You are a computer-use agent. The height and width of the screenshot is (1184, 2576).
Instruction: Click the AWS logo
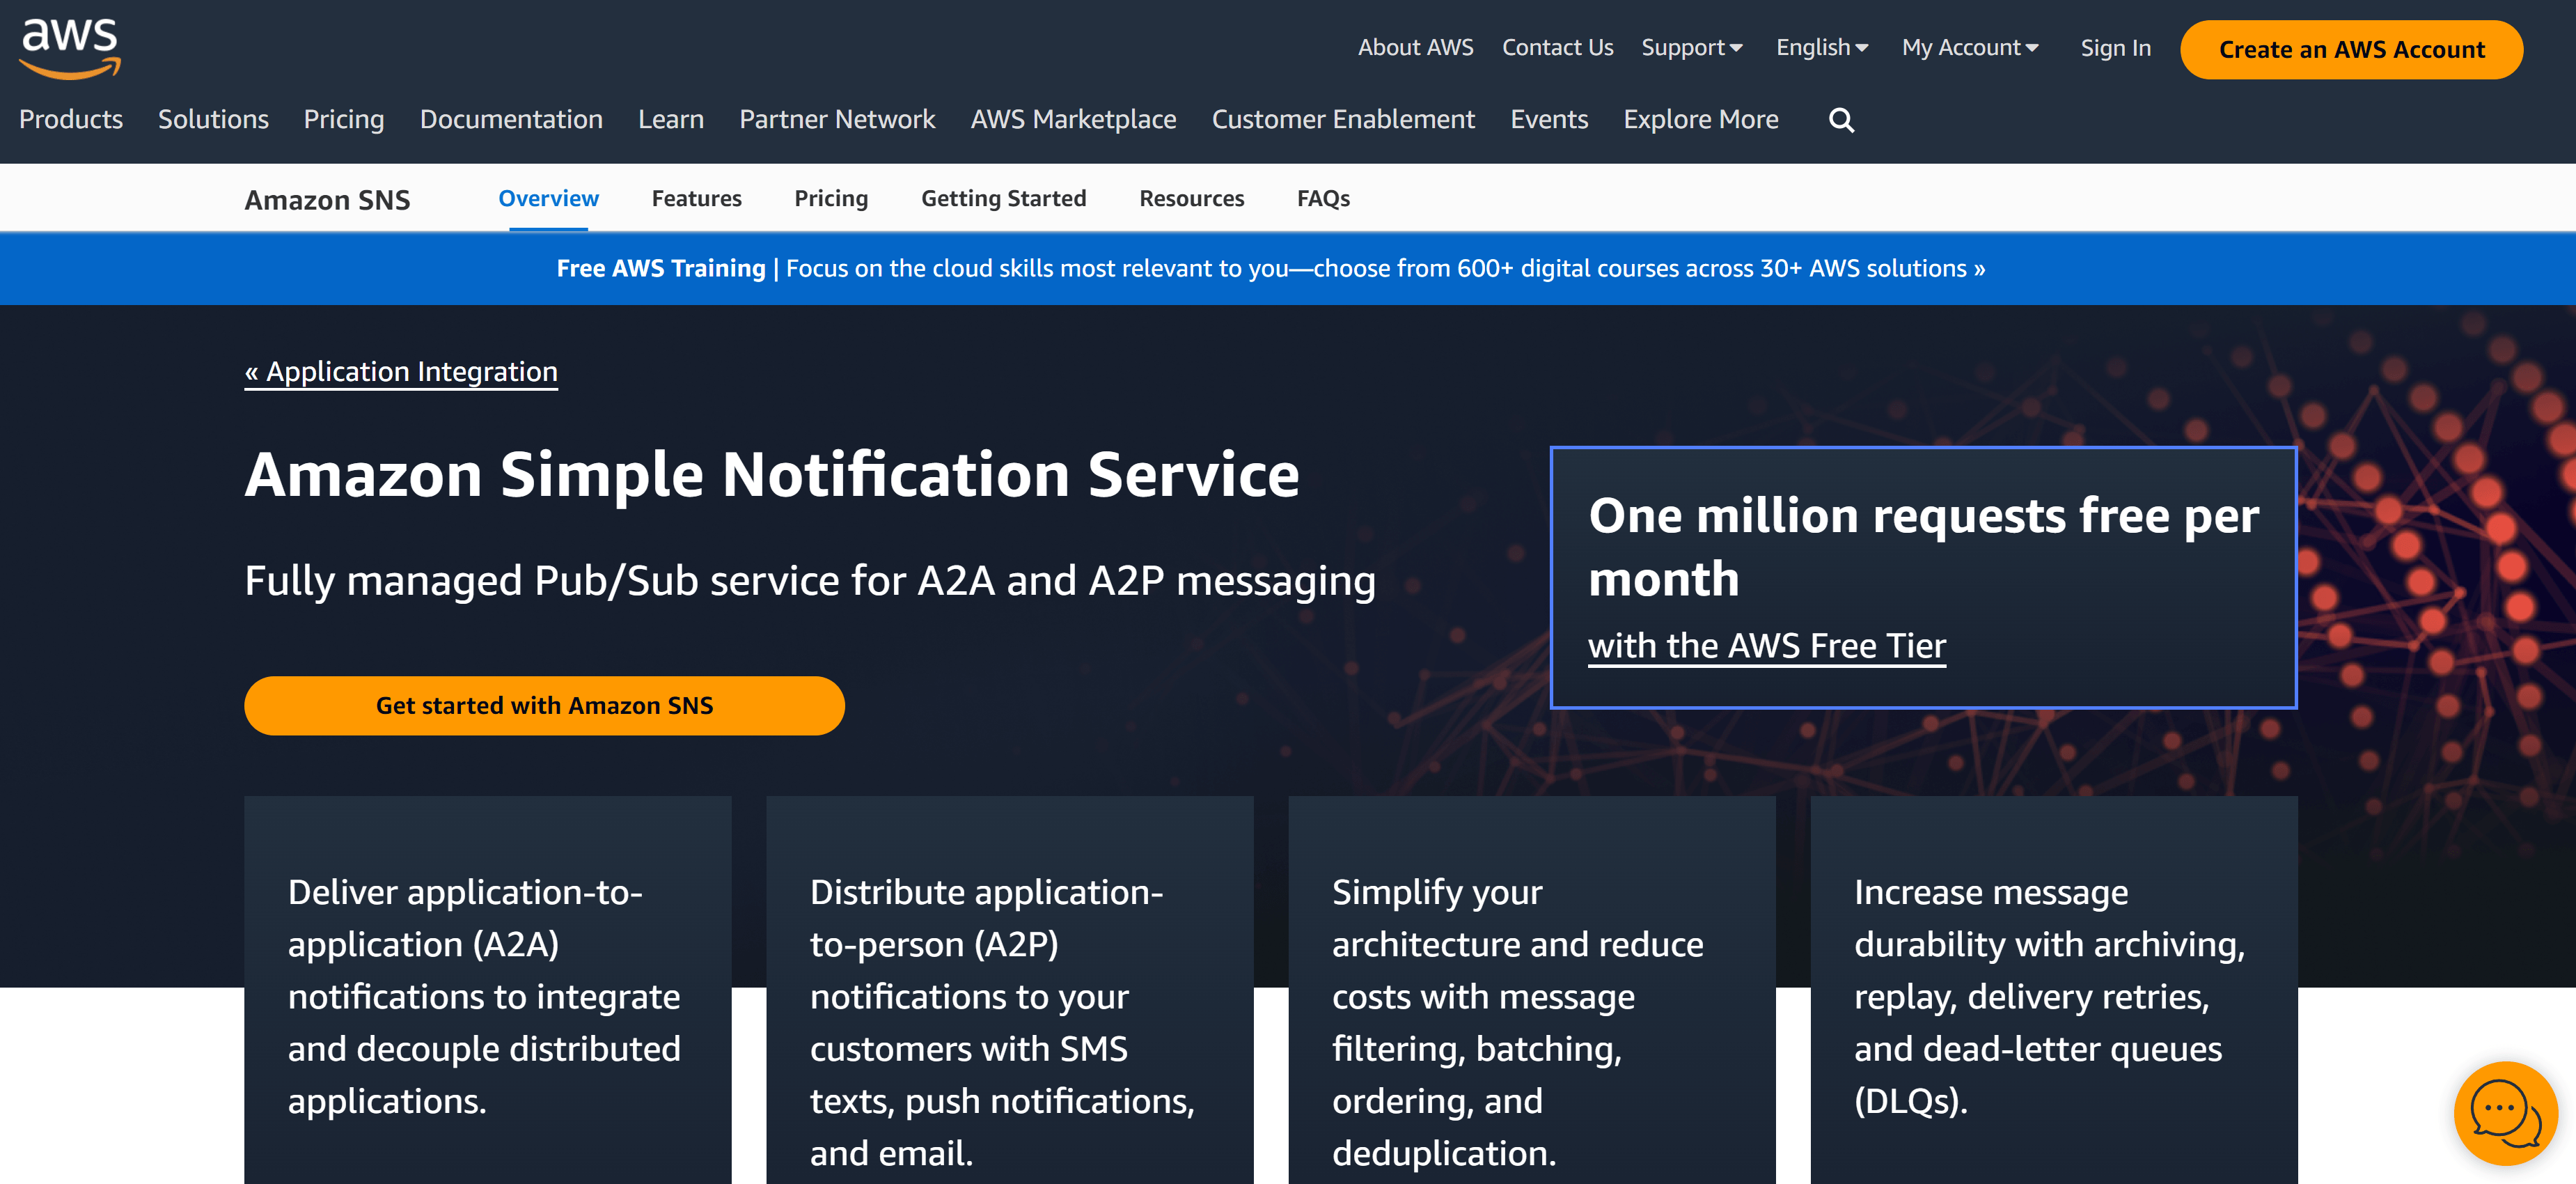coord(70,48)
